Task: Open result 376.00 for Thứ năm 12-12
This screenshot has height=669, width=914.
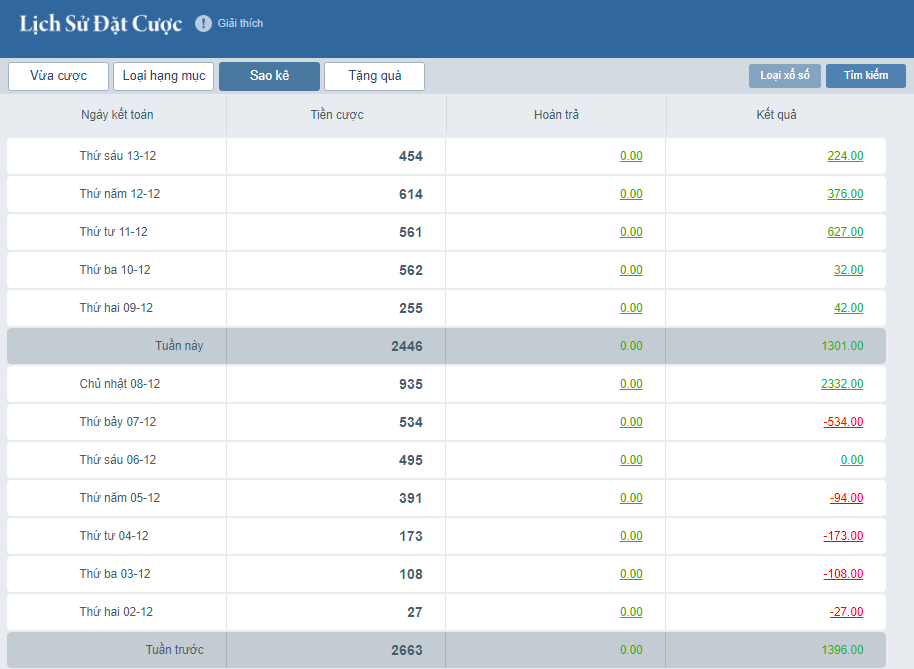Action: tap(845, 194)
